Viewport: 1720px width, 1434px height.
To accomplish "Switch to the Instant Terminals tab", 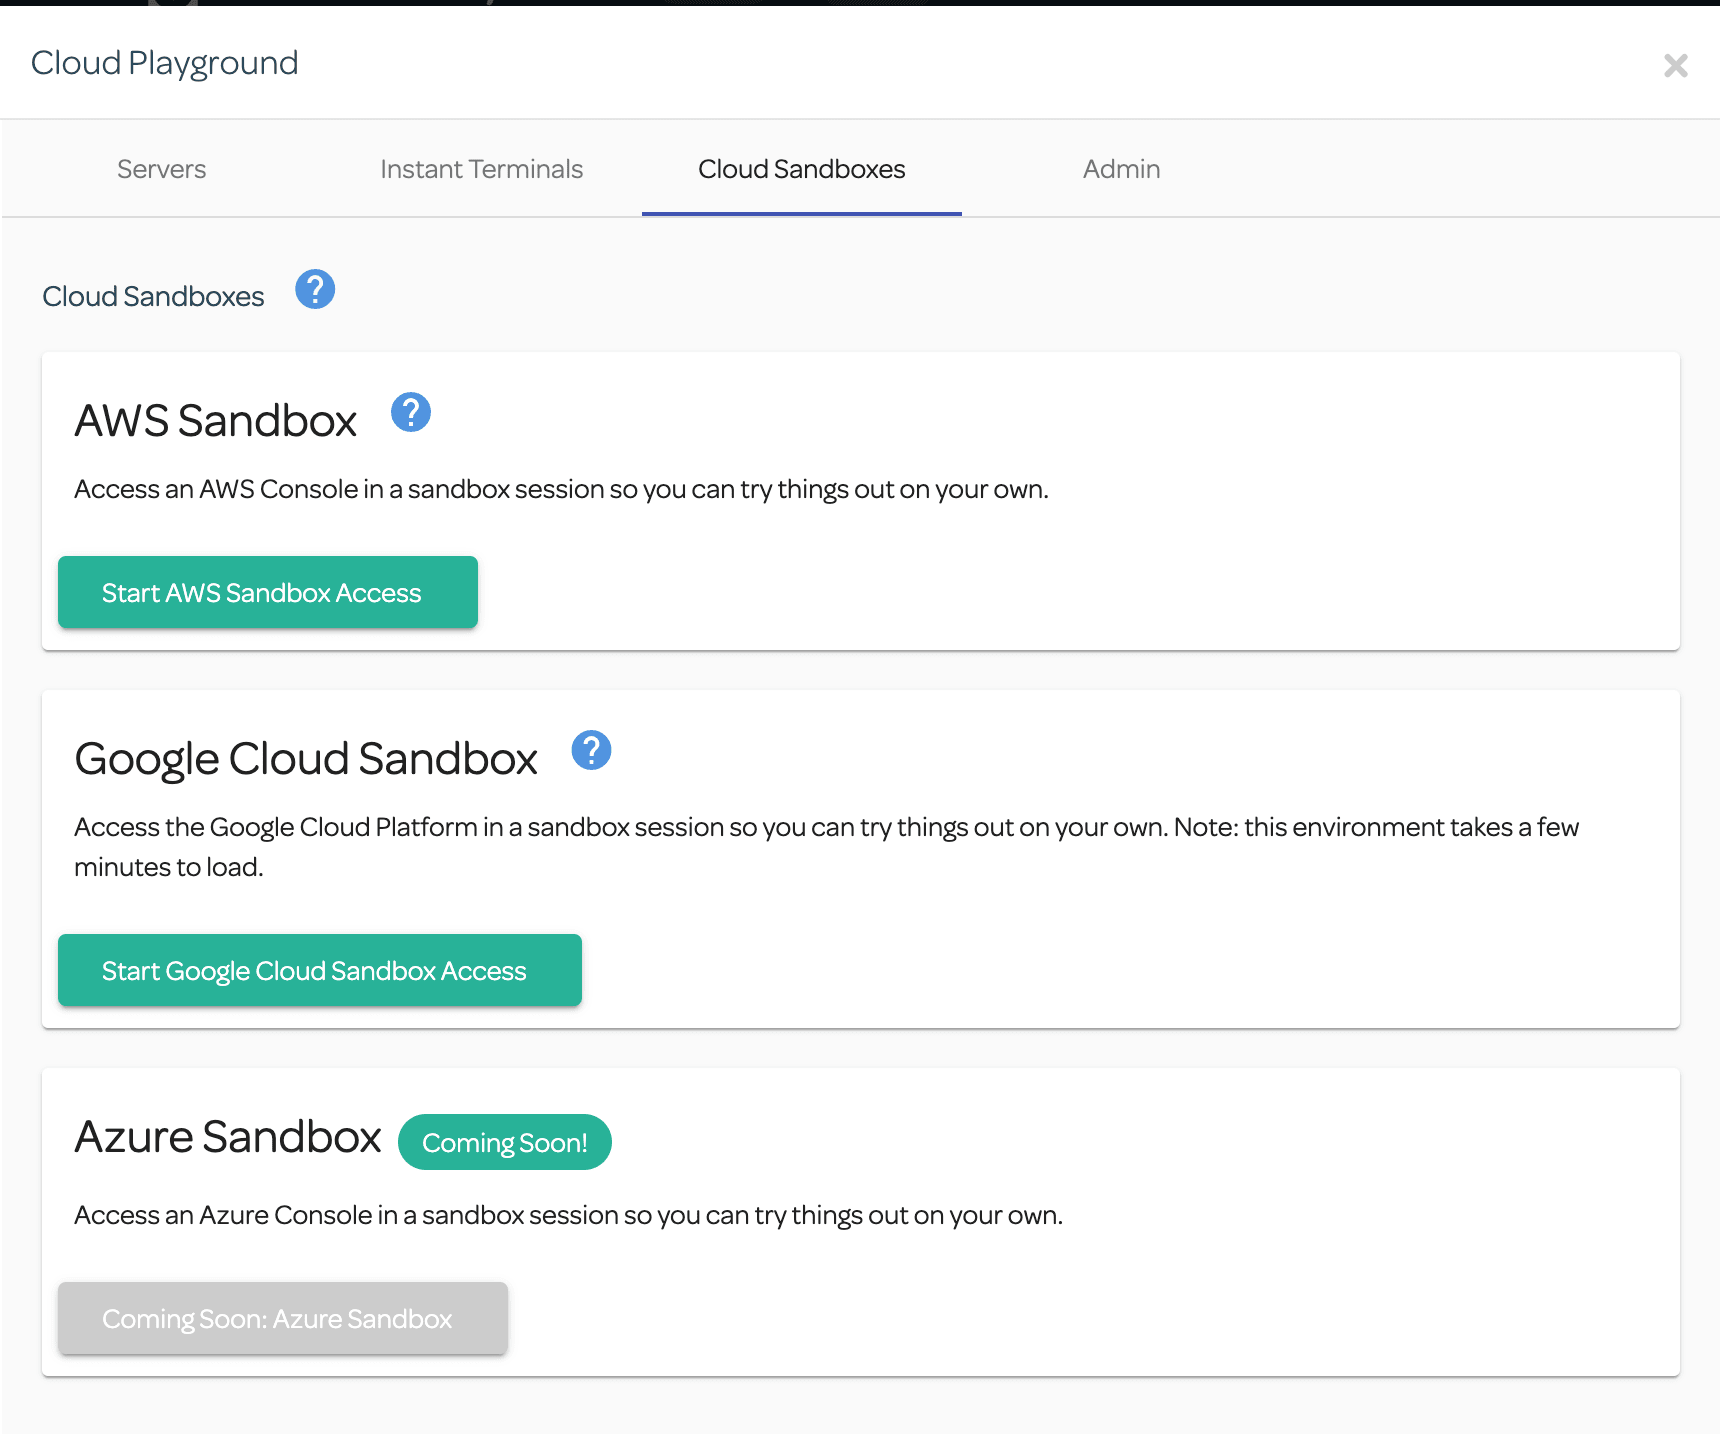I will [482, 169].
